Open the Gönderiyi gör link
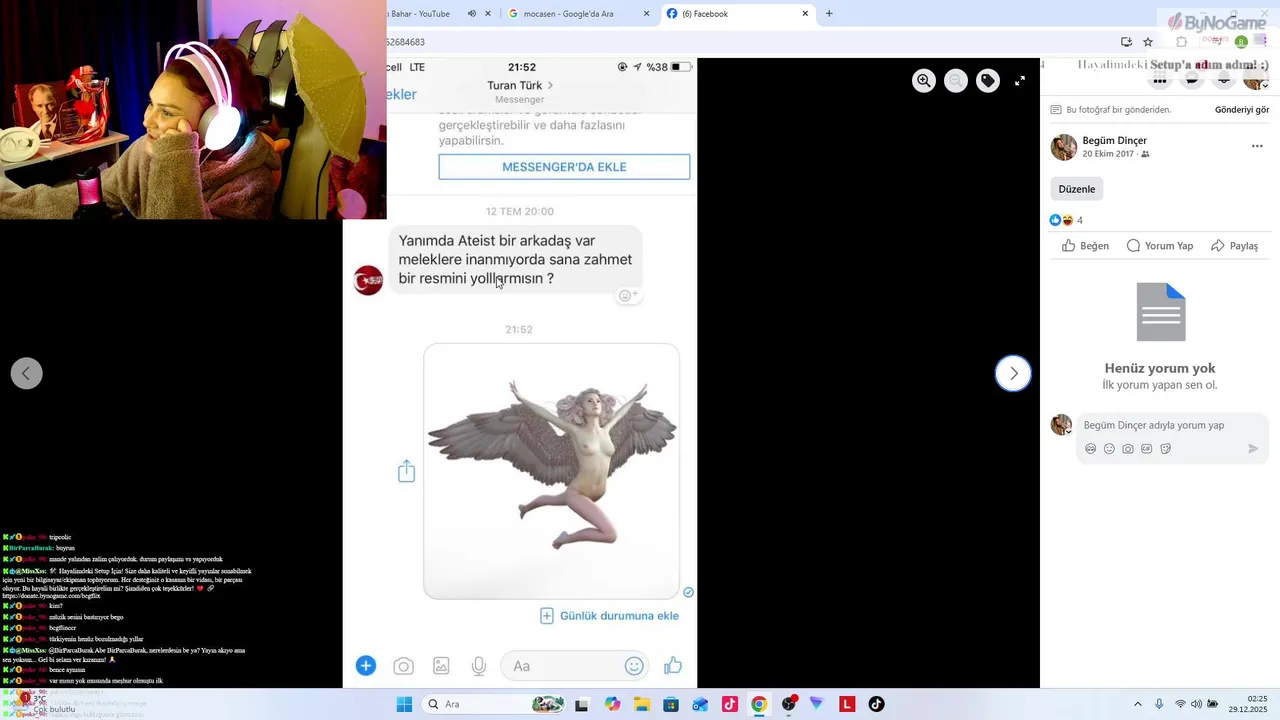Viewport: 1280px width, 720px height. (x=1242, y=110)
